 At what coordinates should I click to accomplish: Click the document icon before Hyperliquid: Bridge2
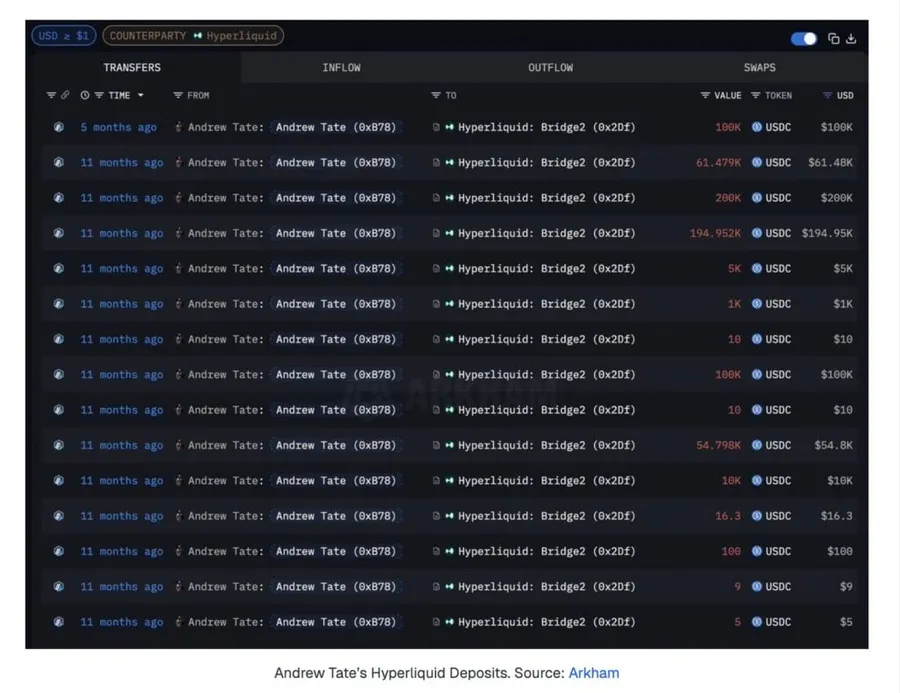[437, 127]
